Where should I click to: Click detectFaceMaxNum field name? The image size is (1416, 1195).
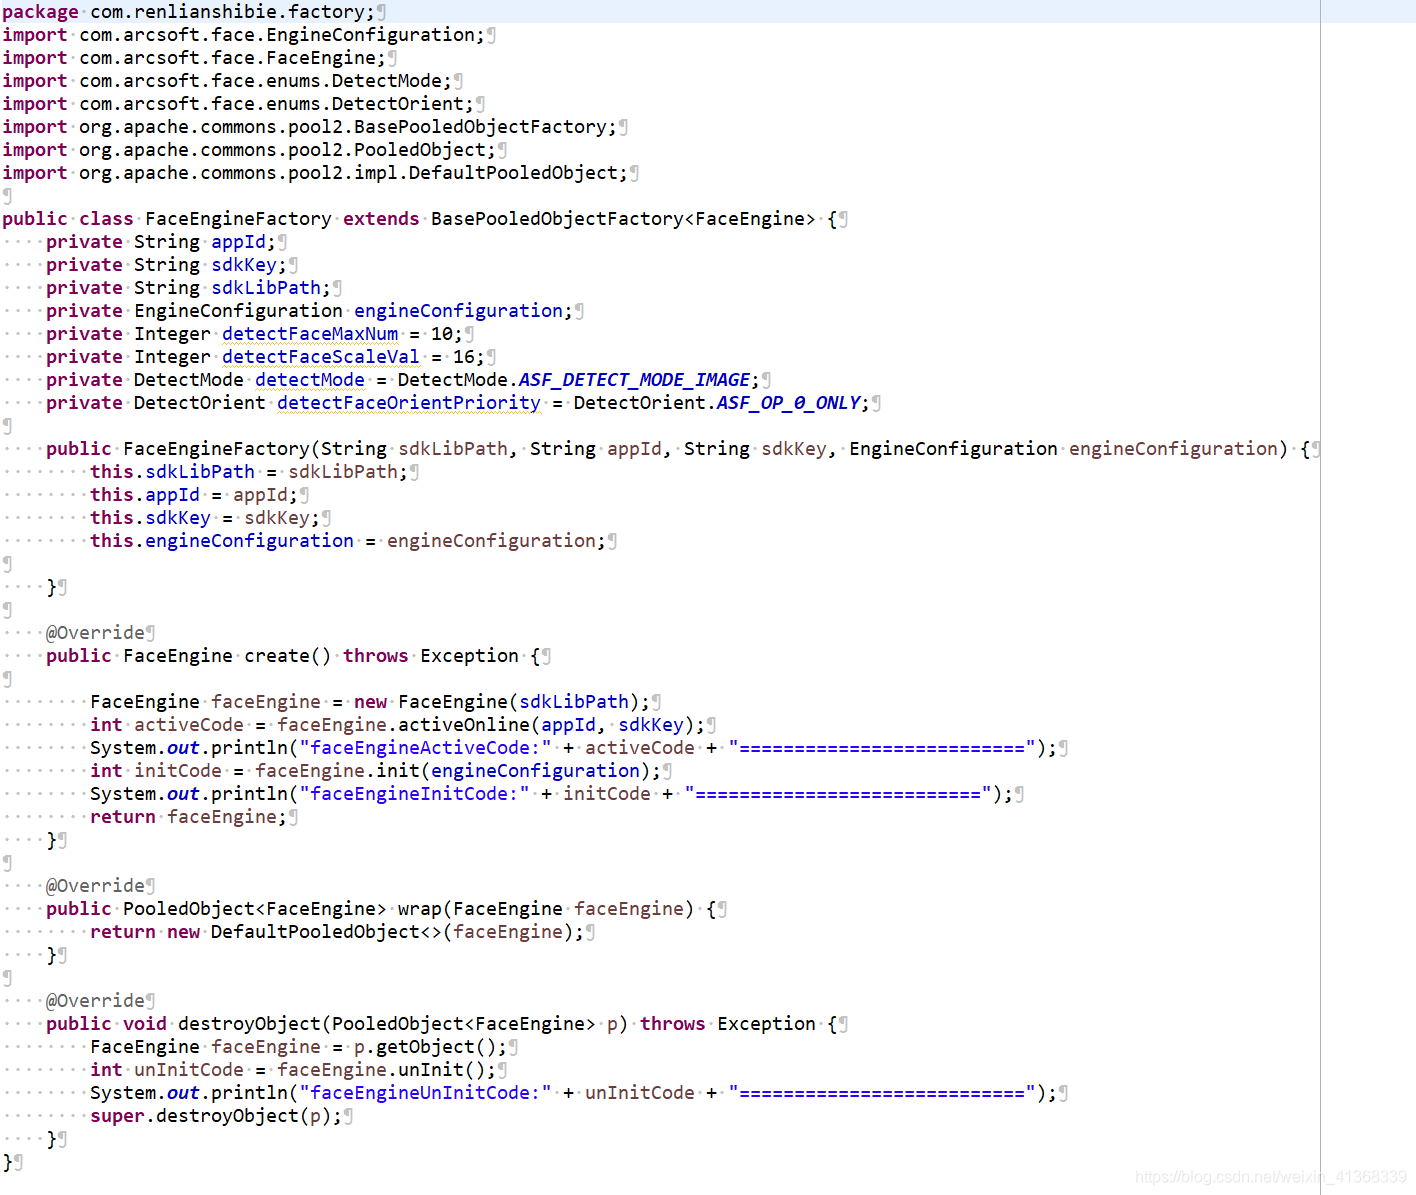(x=310, y=334)
